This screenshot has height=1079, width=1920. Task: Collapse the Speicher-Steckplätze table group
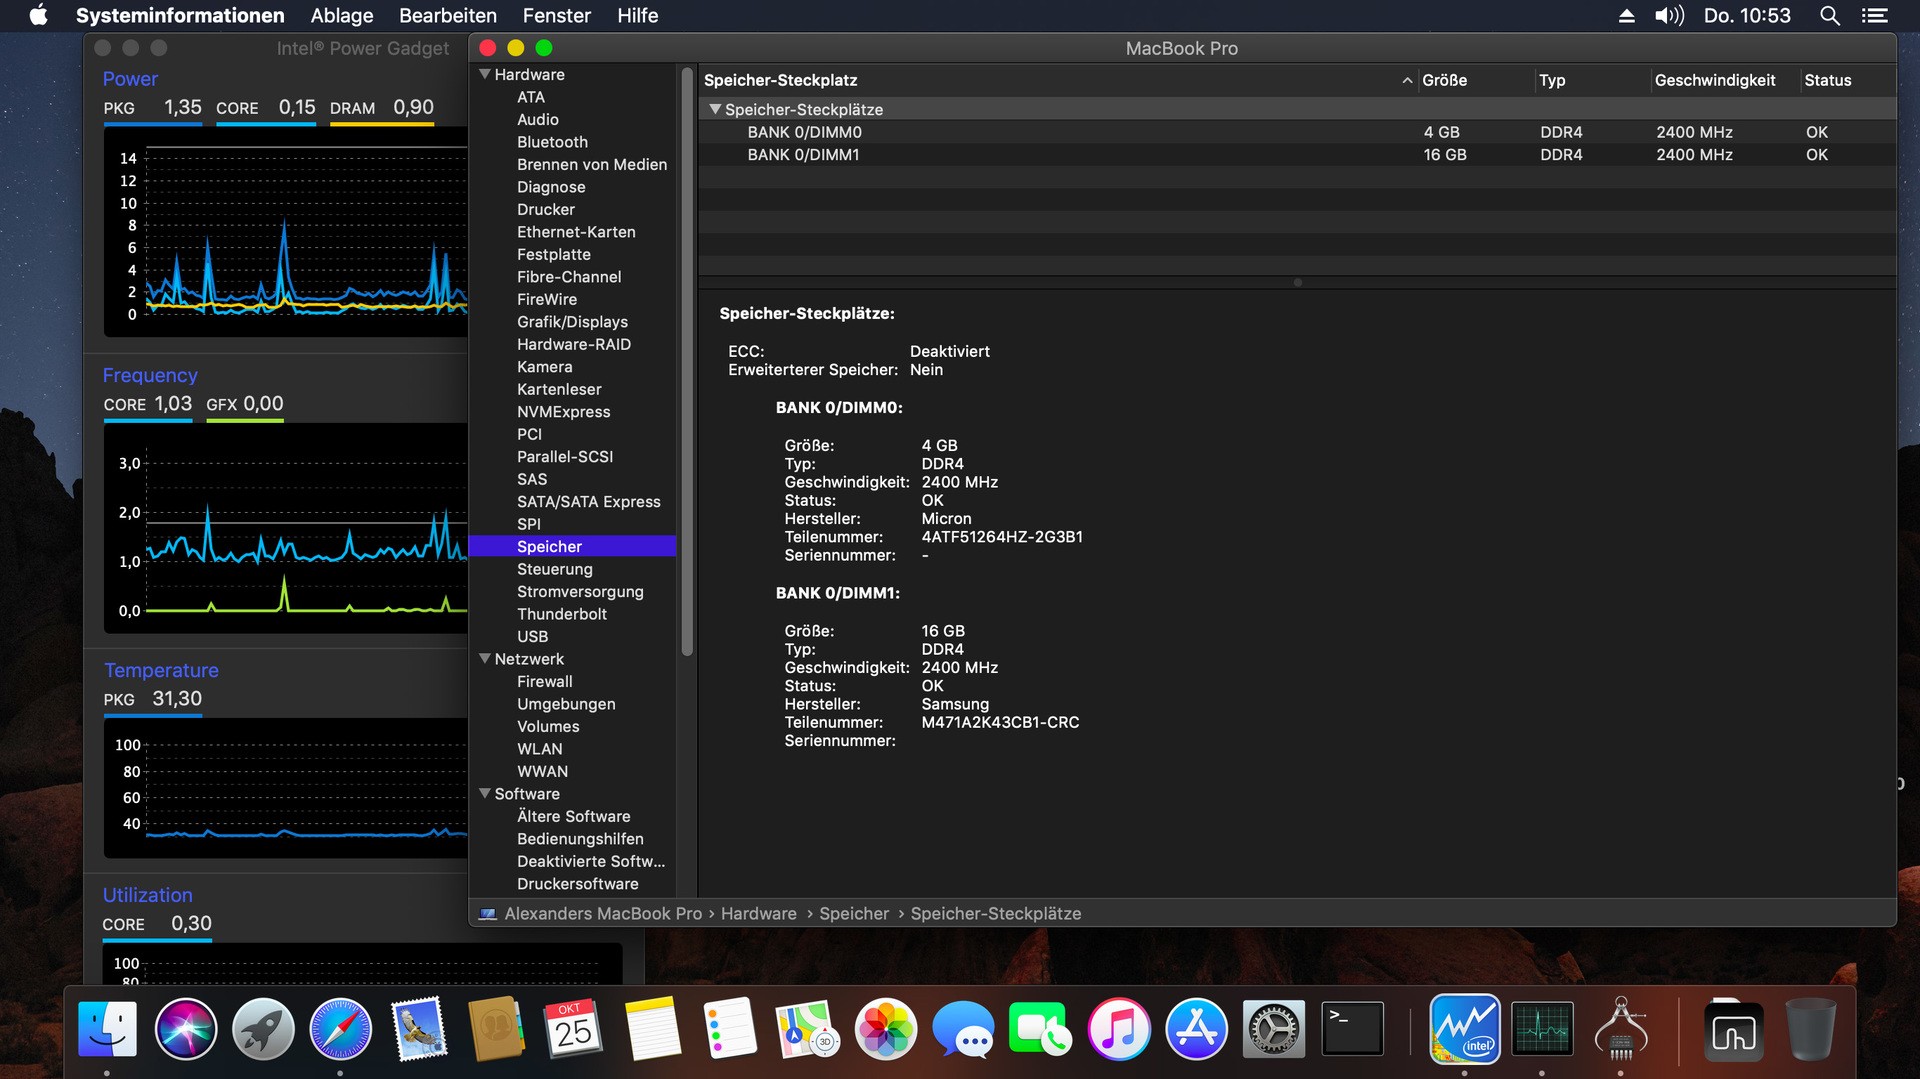click(x=714, y=109)
